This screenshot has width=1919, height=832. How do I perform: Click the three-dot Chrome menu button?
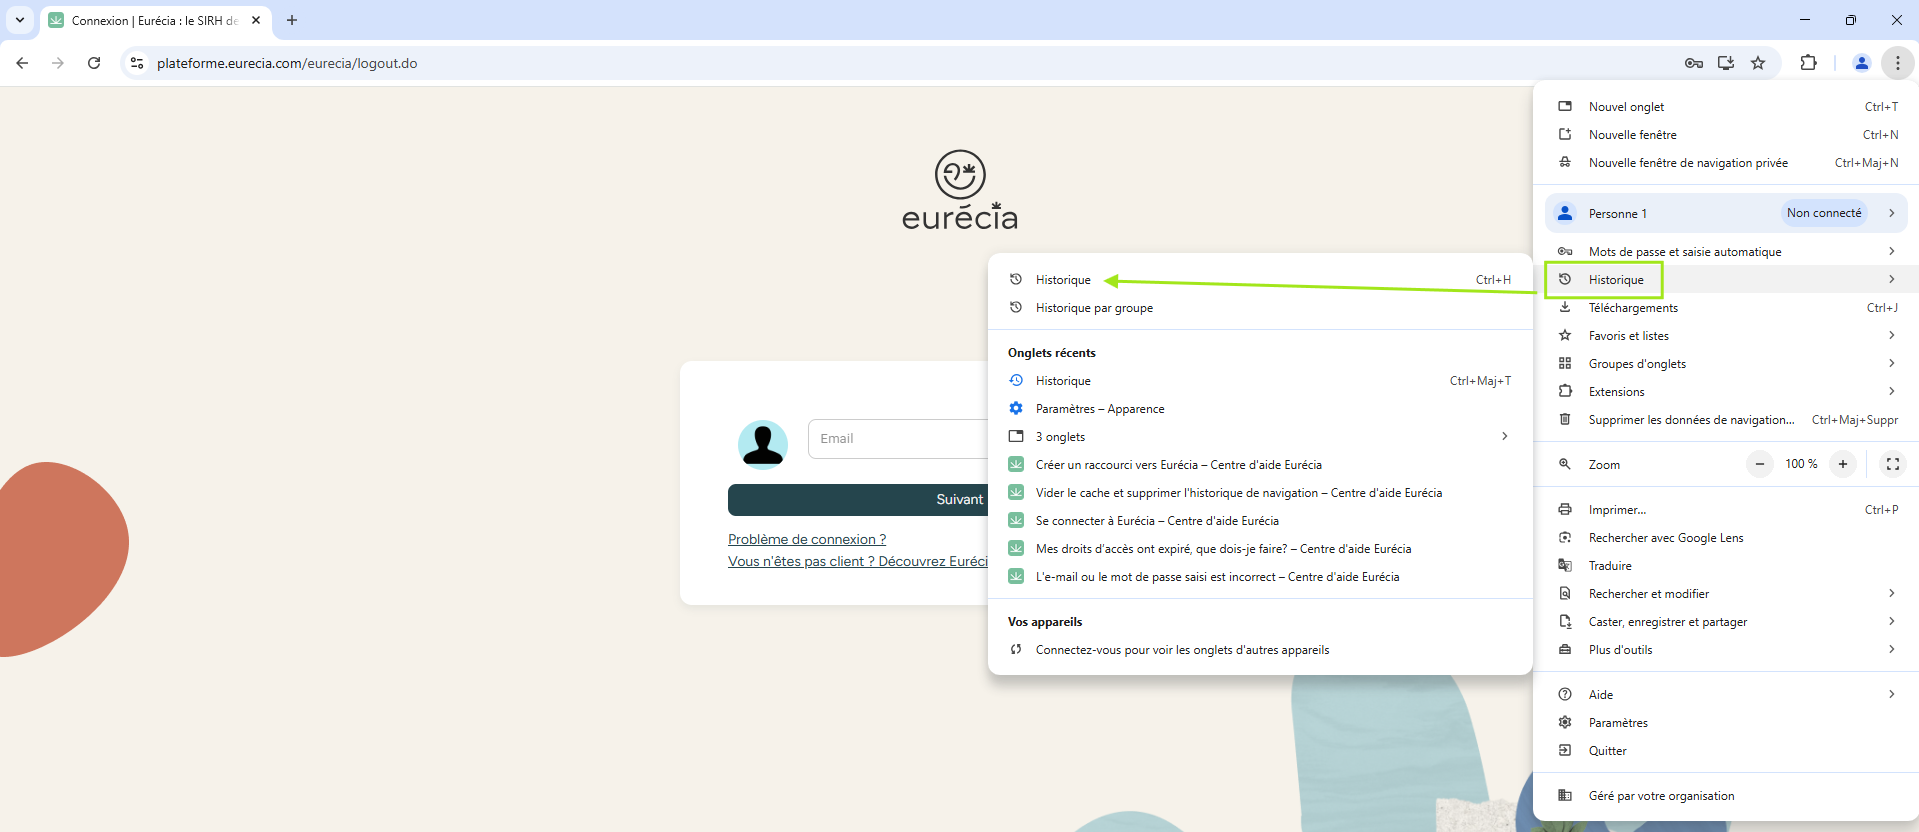1897,63
